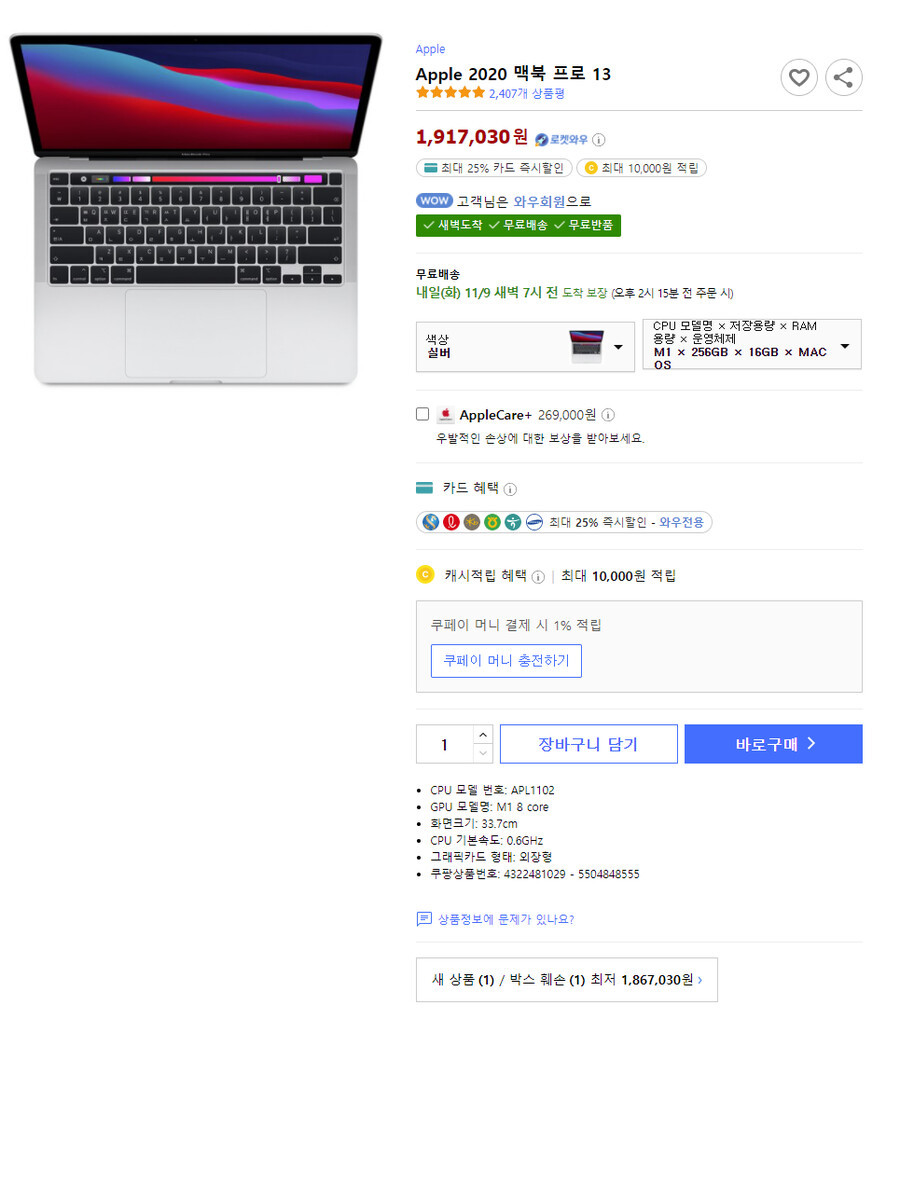Click the MacBook Pro product image

click(x=196, y=210)
